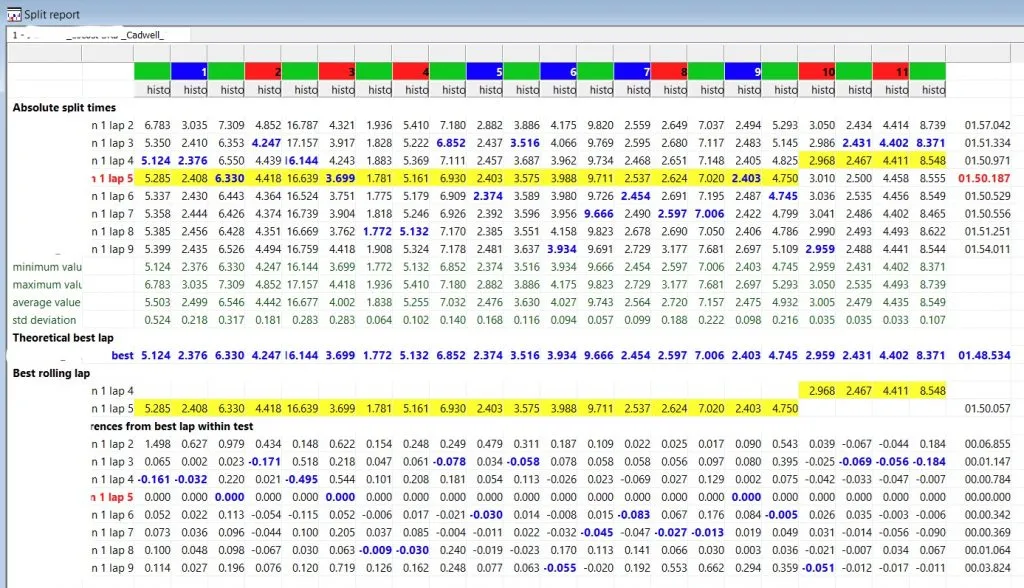Screen dimensions: 1024x588
Task: Click lap 9 total time 01.54.011
Action: 987,249
